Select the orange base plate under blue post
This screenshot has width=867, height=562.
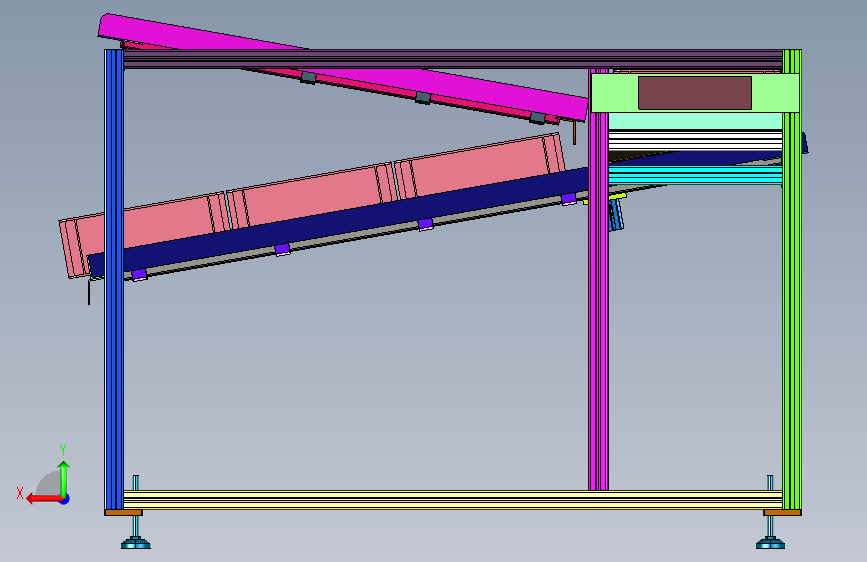123,513
